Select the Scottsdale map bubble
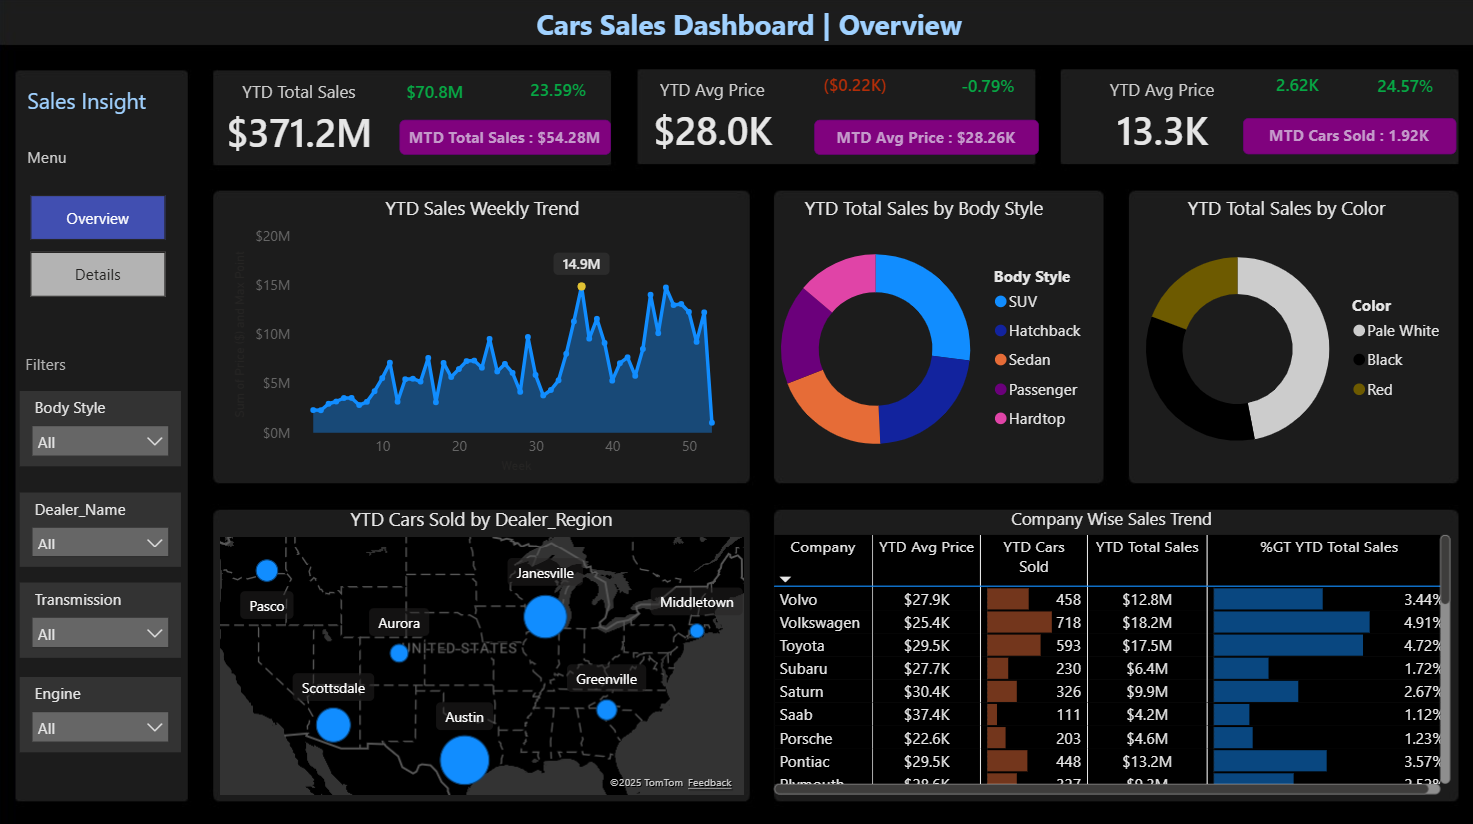The image size is (1473, 824). (x=333, y=724)
